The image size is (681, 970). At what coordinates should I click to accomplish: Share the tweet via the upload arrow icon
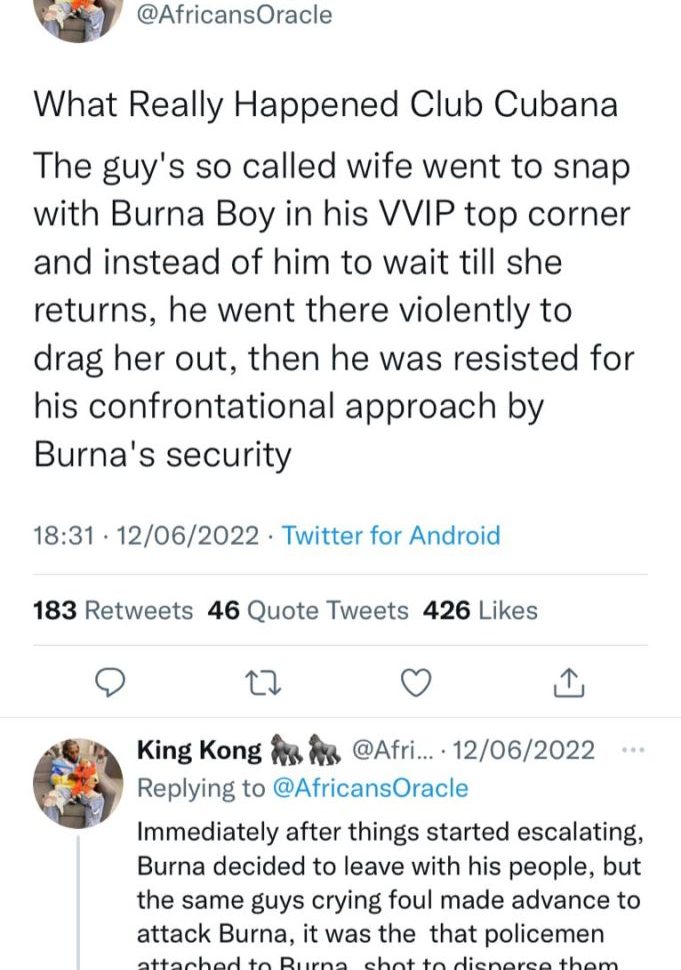click(567, 682)
